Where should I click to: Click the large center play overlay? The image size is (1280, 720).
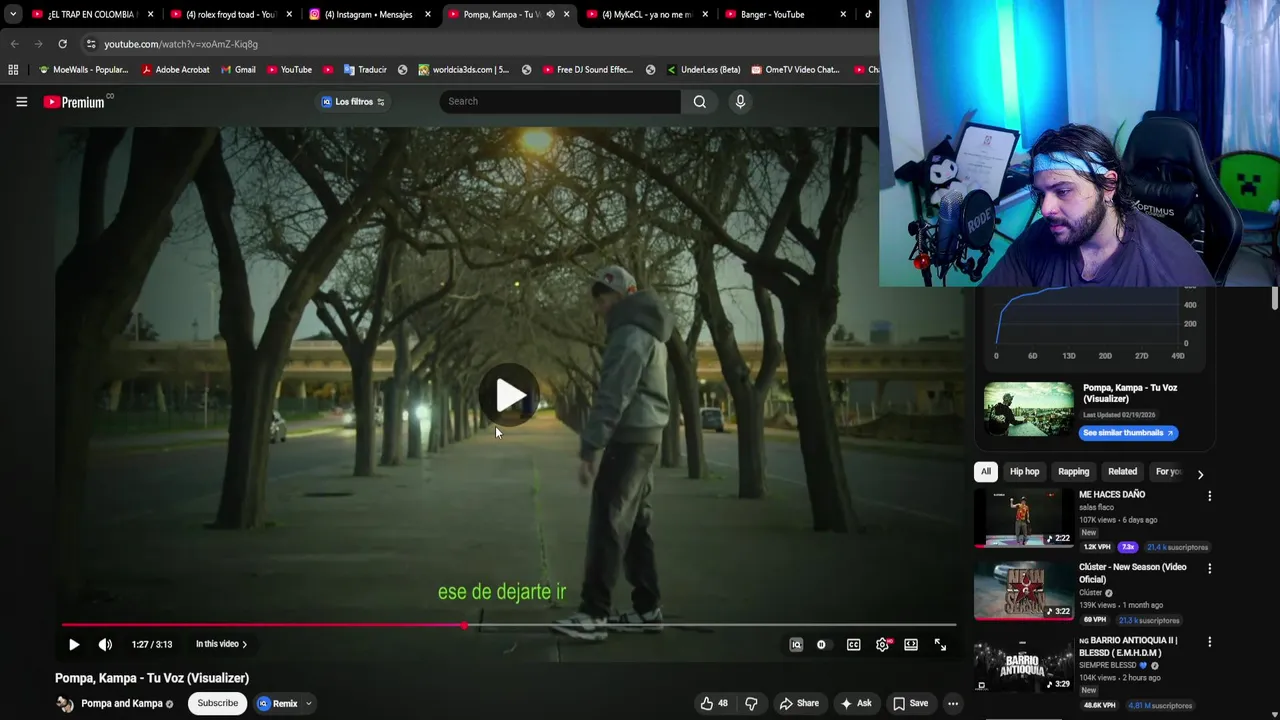tap(510, 396)
